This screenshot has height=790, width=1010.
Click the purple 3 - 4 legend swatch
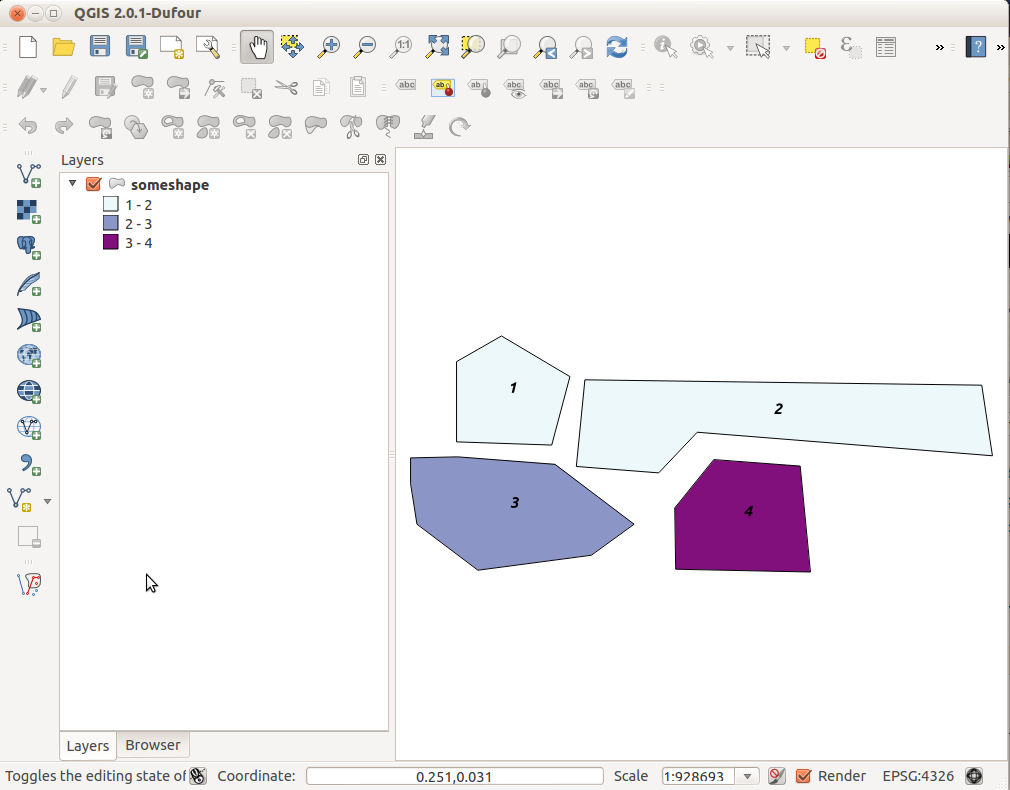(111, 242)
